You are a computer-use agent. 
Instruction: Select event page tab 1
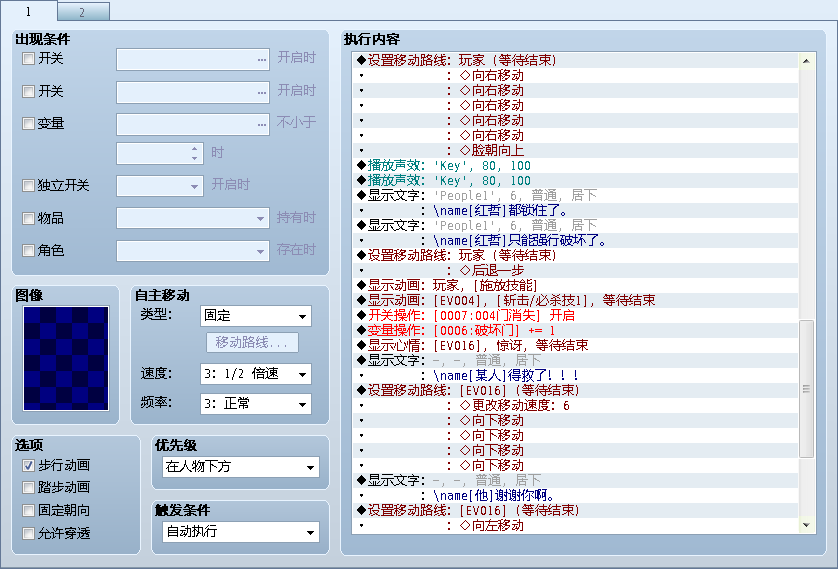point(28,11)
